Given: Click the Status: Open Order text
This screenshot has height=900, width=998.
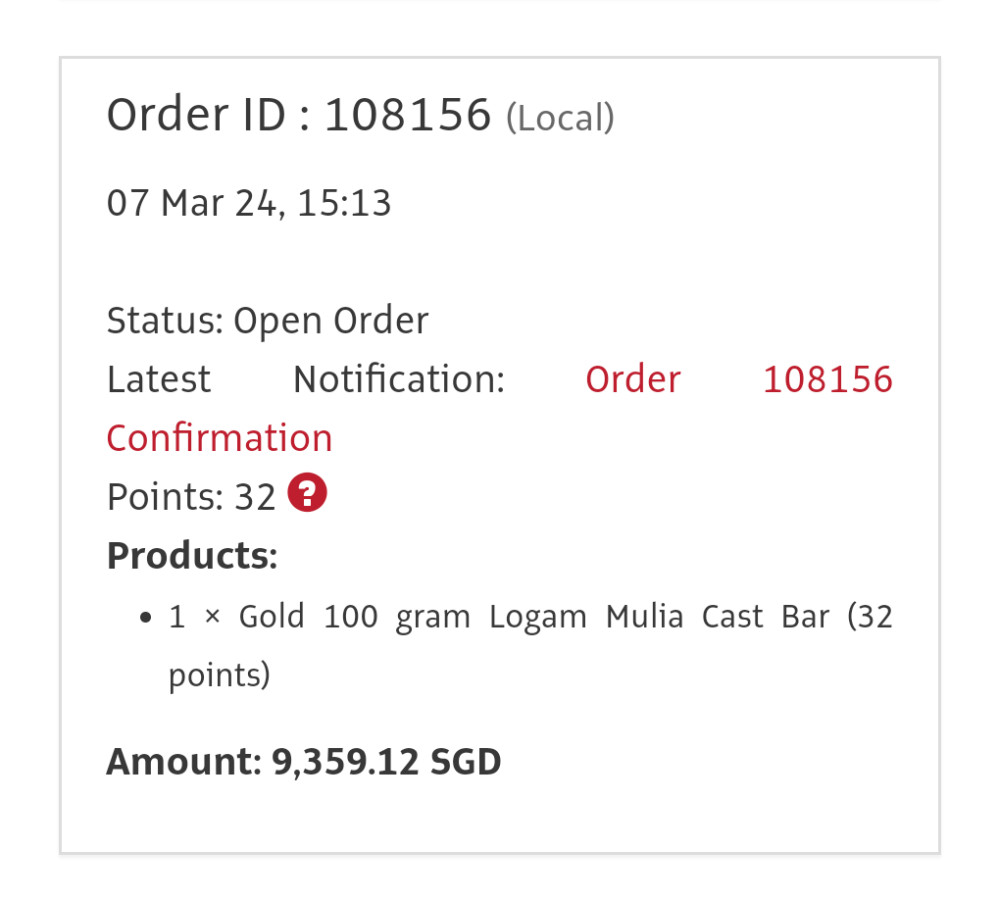Looking at the screenshot, I should 267,321.
